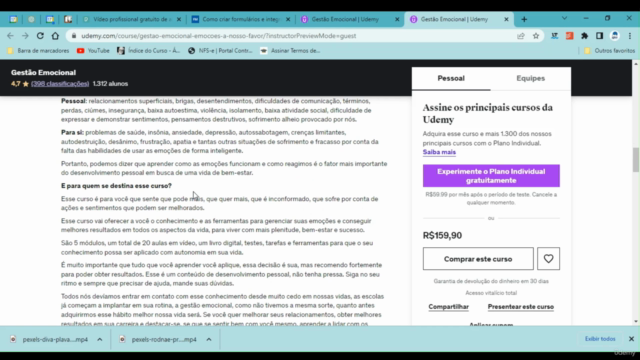The image size is (640, 360).
Task: Open the Chrome profile avatar
Action: 615,36
